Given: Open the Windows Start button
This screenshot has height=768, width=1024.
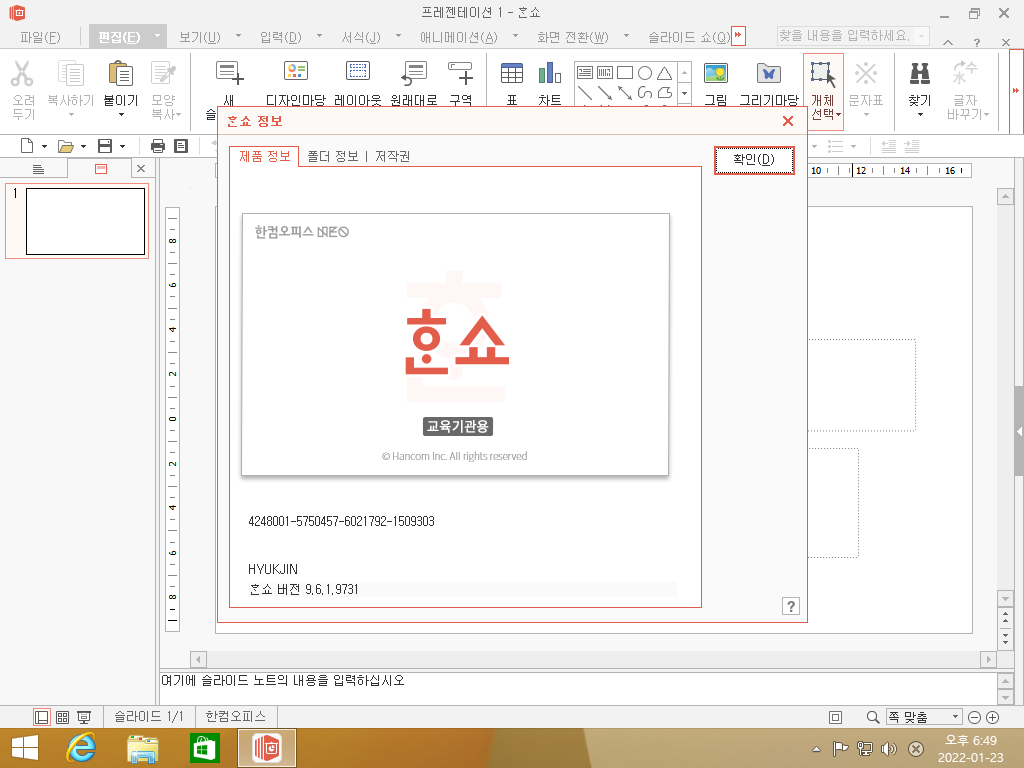Looking at the screenshot, I should 25,748.
